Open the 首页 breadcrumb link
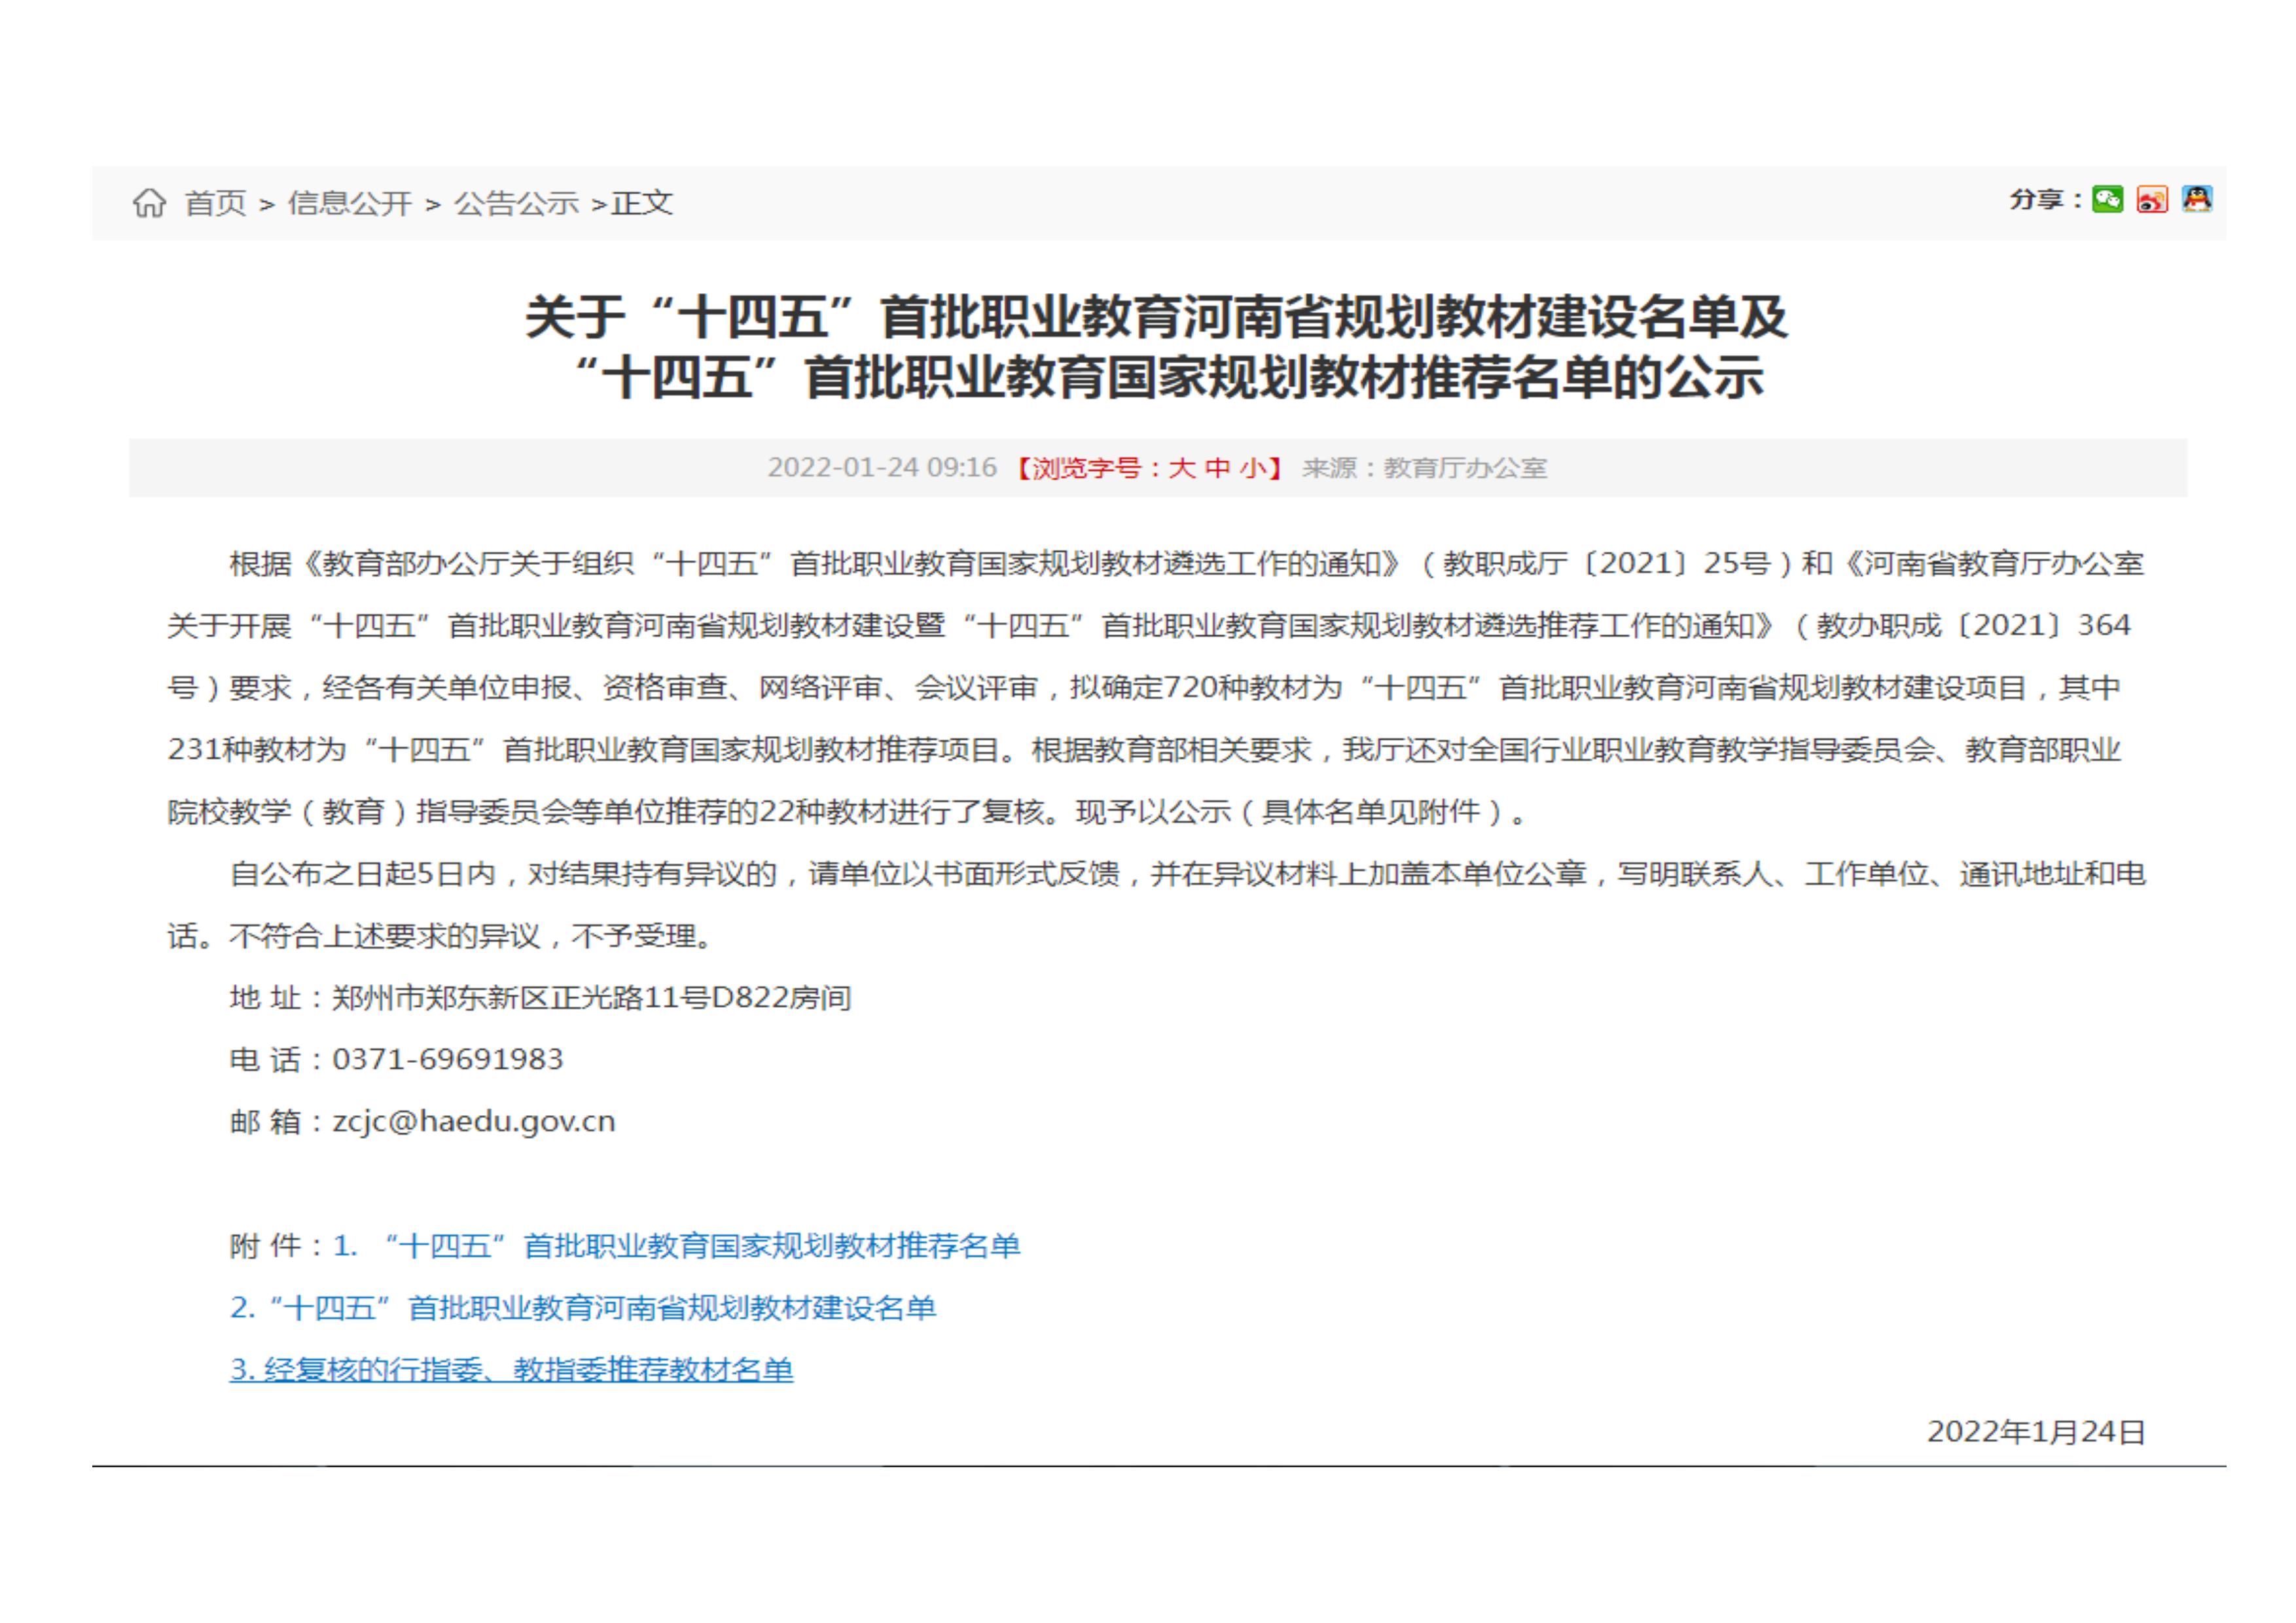 click(x=215, y=203)
